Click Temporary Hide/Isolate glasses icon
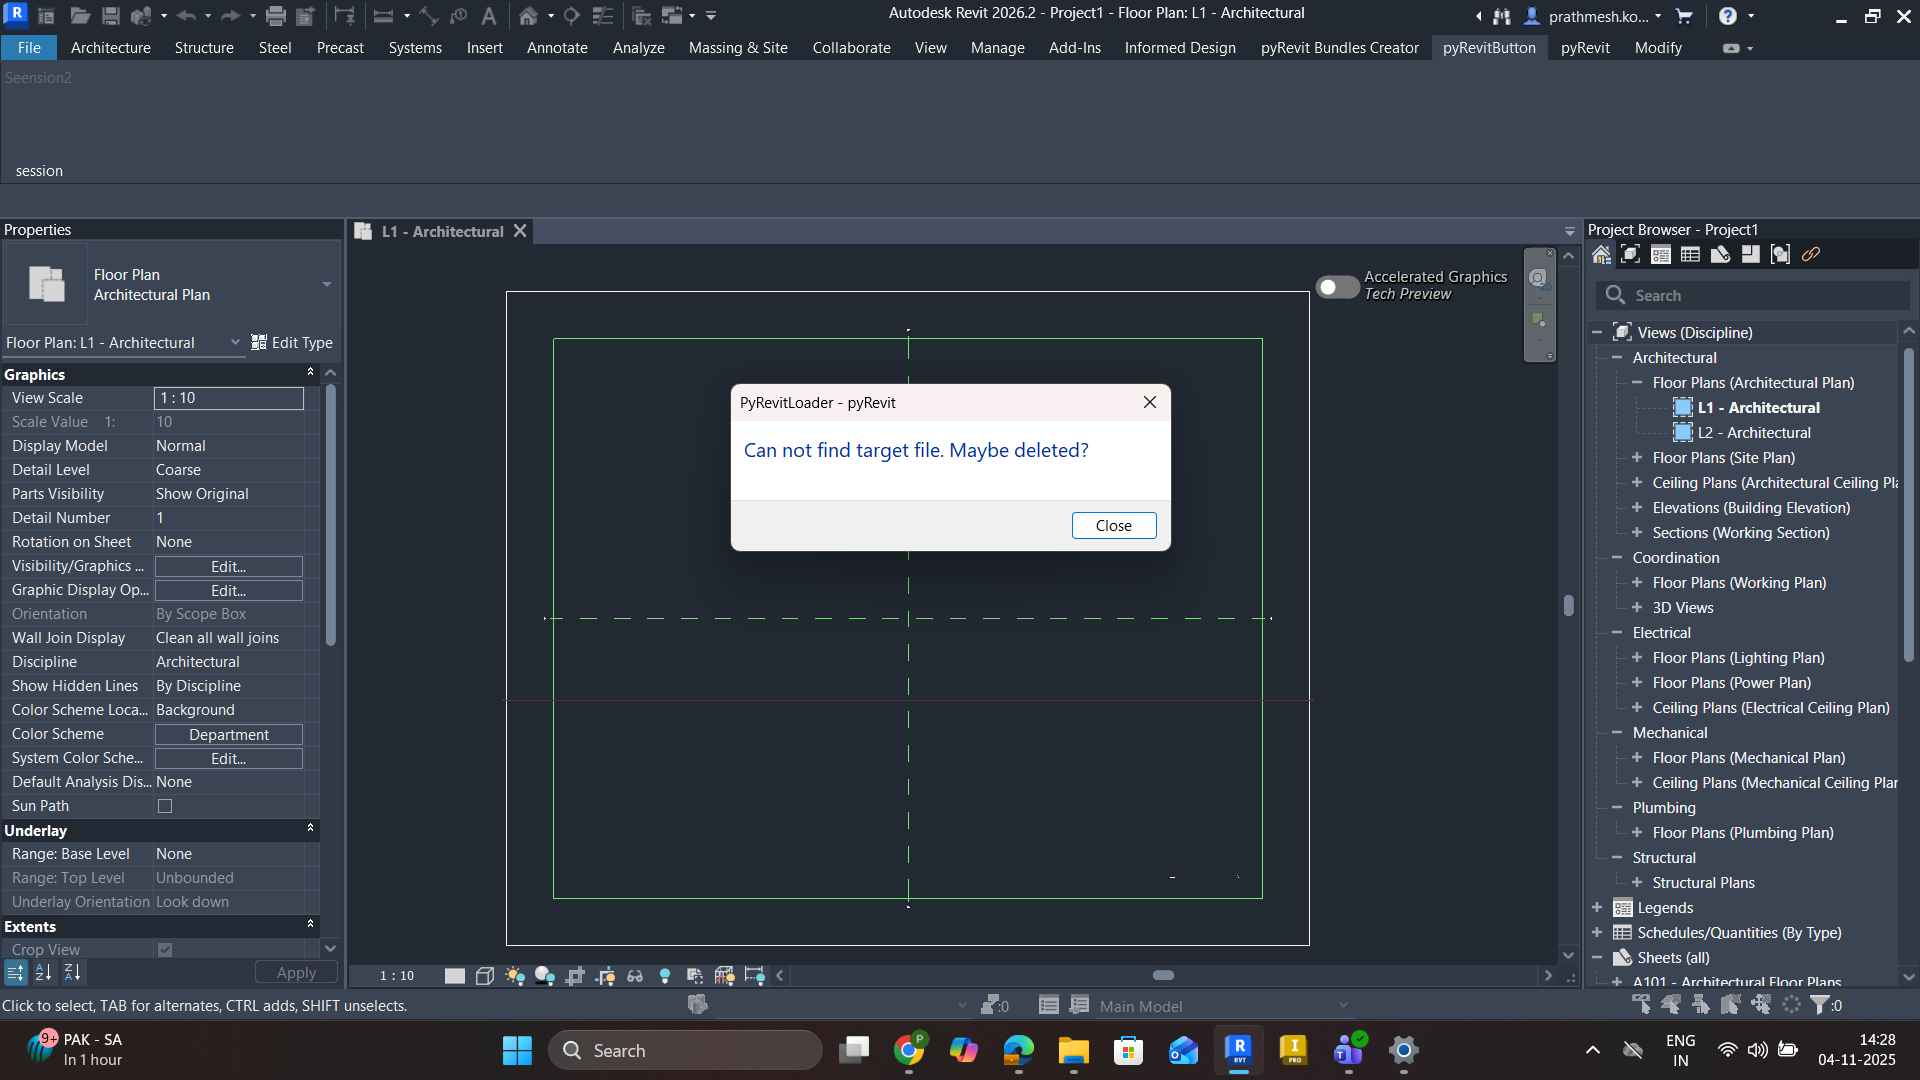The image size is (1920, 1080). coord(635,976)
